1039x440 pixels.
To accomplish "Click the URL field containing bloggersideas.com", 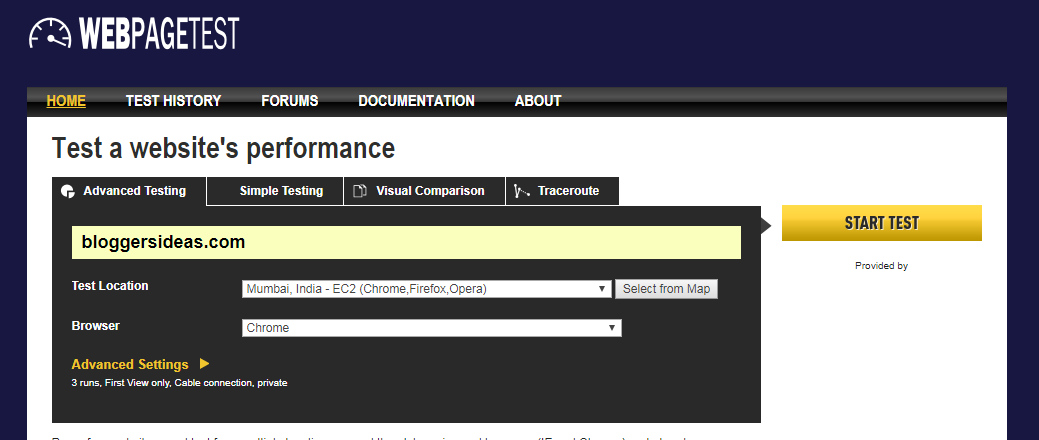I will pos(406,243).
